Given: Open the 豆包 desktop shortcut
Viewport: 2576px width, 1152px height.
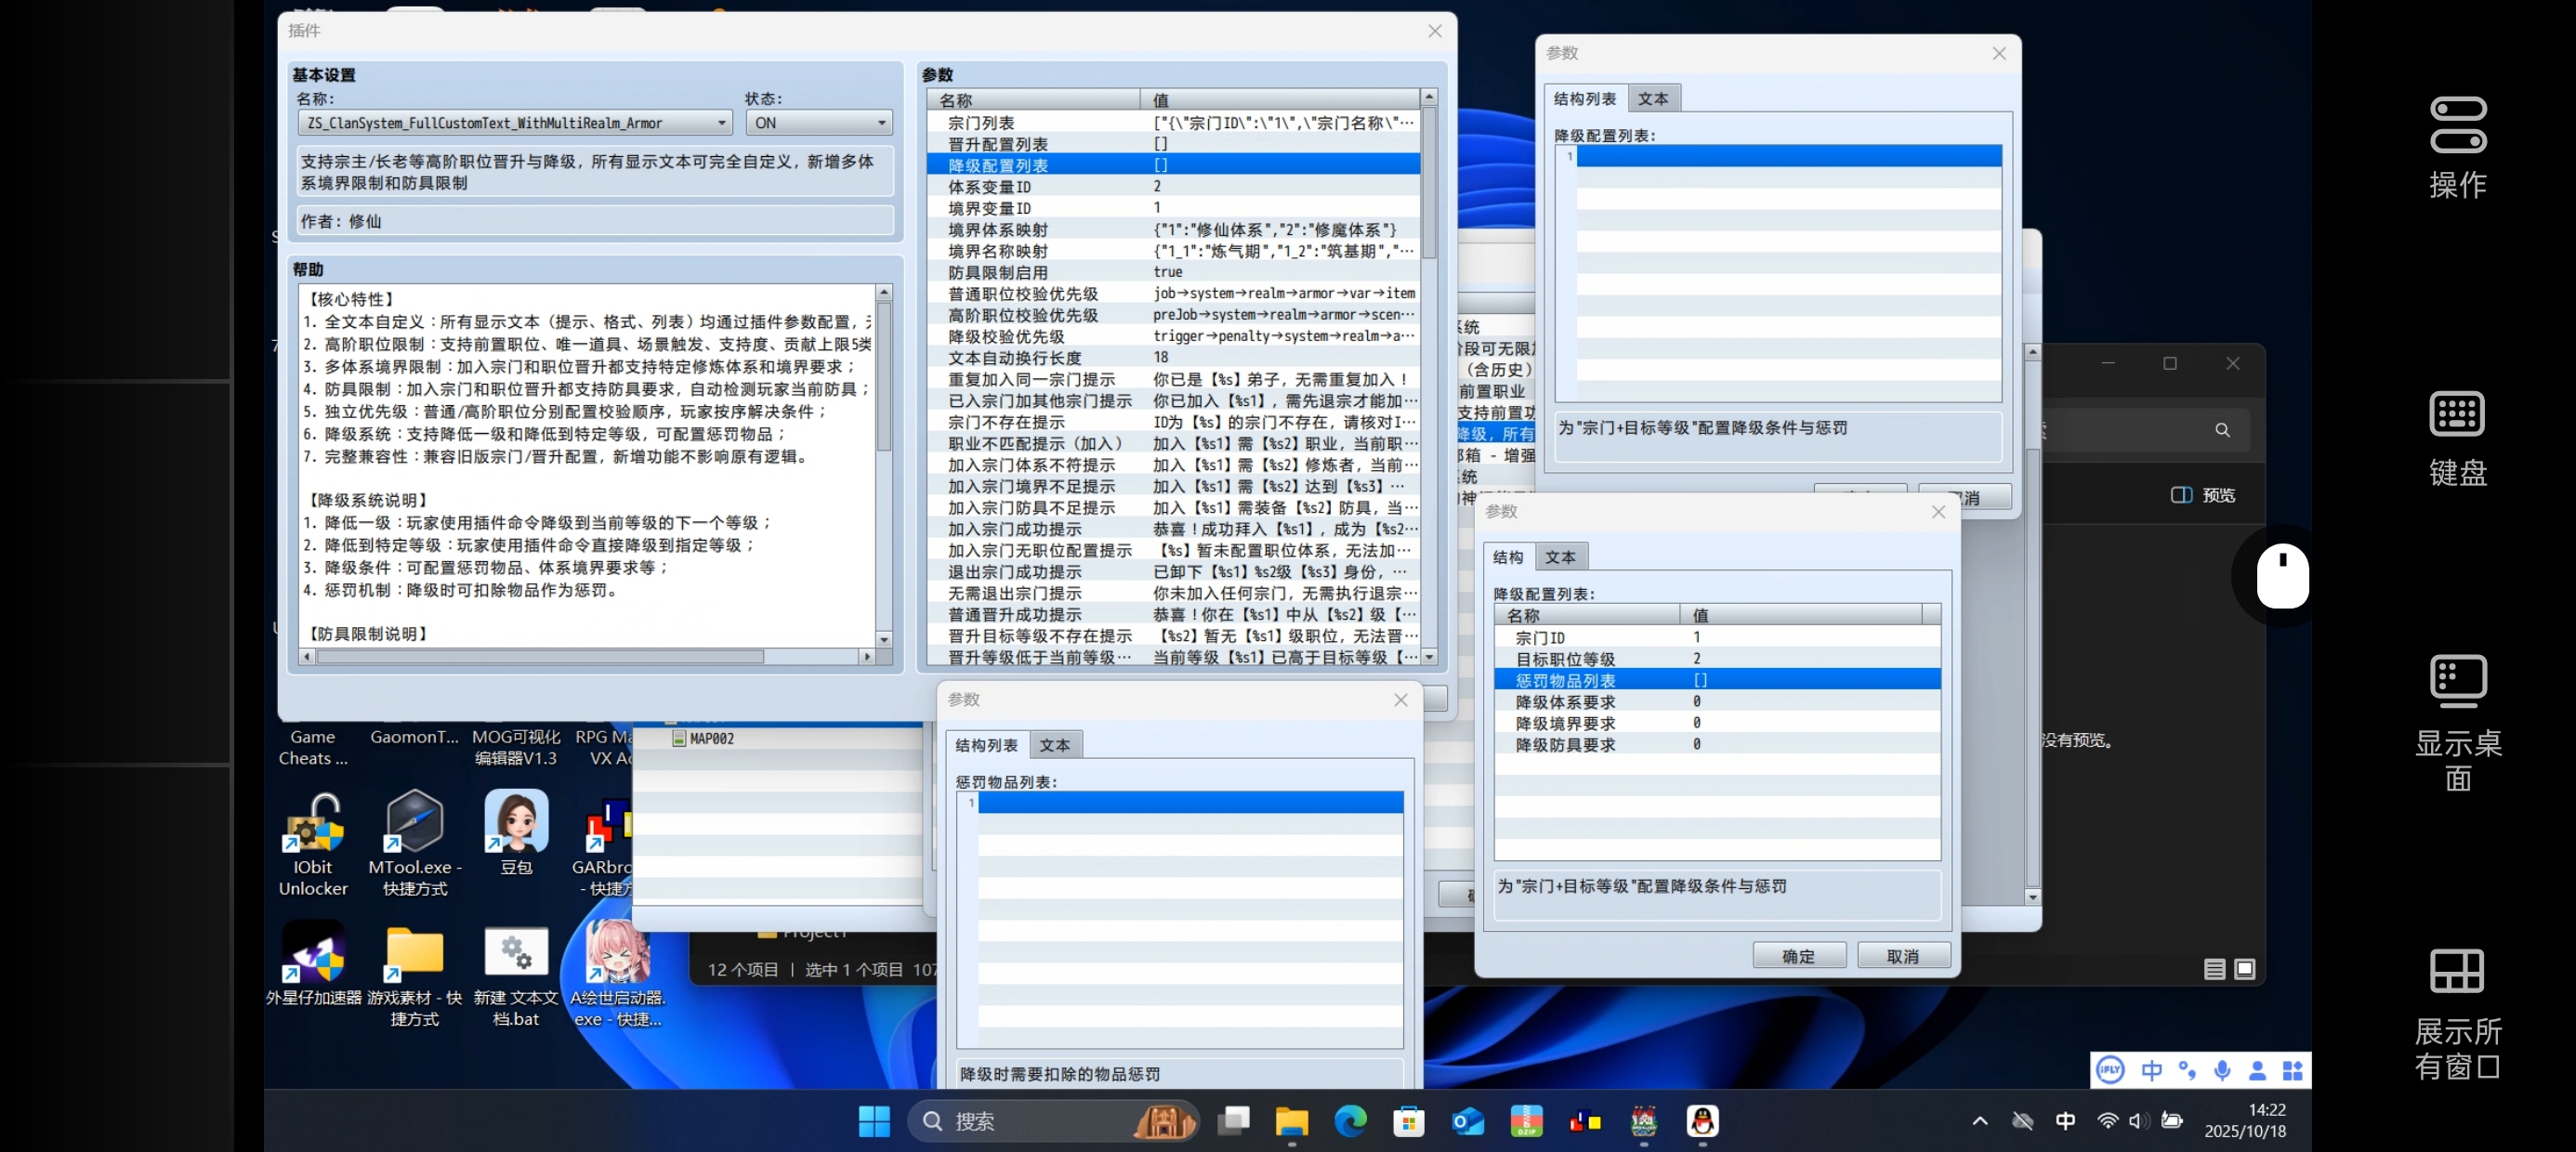Looking at the screenshot, I should (x=516, y=833).
